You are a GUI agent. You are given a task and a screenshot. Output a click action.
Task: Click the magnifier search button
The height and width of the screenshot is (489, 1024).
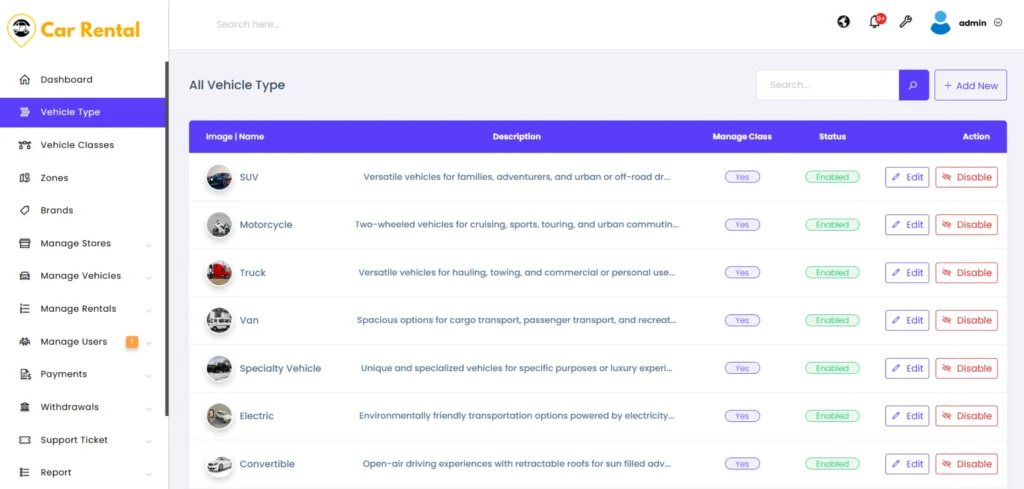click(x=913, y=85)
